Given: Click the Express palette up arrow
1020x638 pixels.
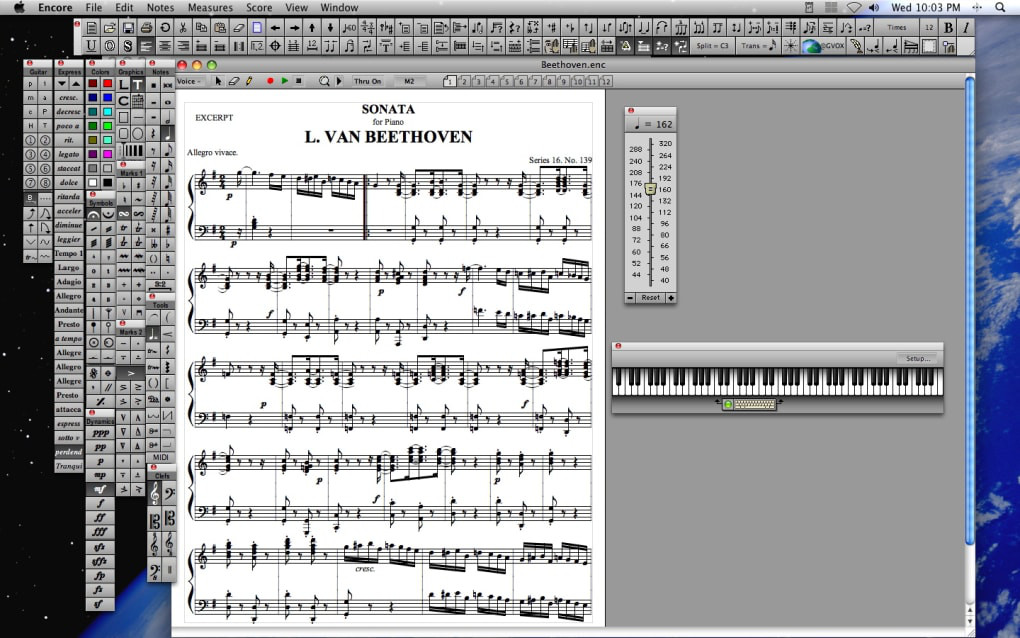Looking at the screenshot, I should pos(75,84).
